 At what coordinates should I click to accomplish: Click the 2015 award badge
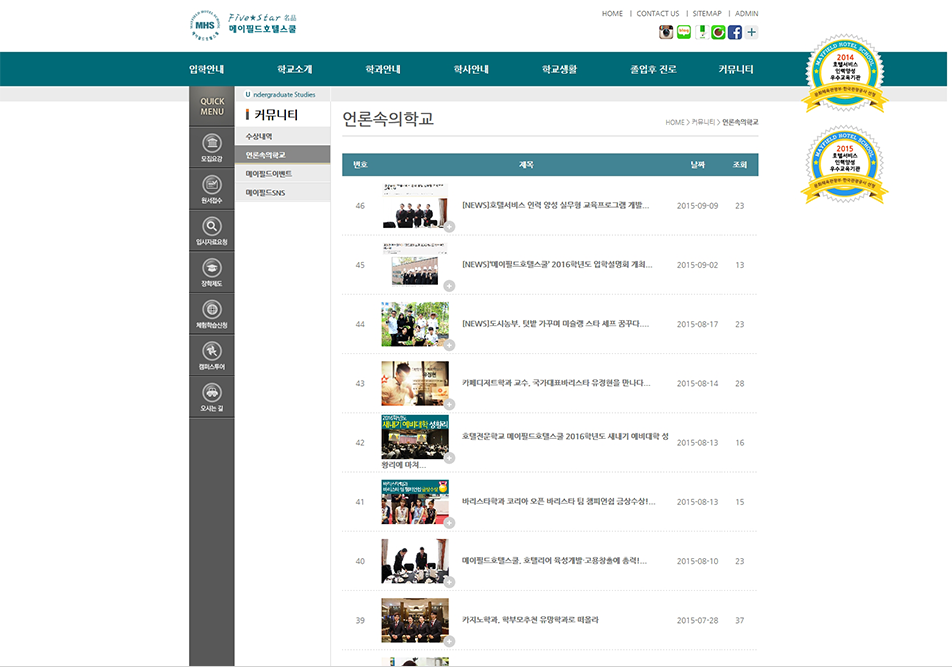[x=845, y=165]
